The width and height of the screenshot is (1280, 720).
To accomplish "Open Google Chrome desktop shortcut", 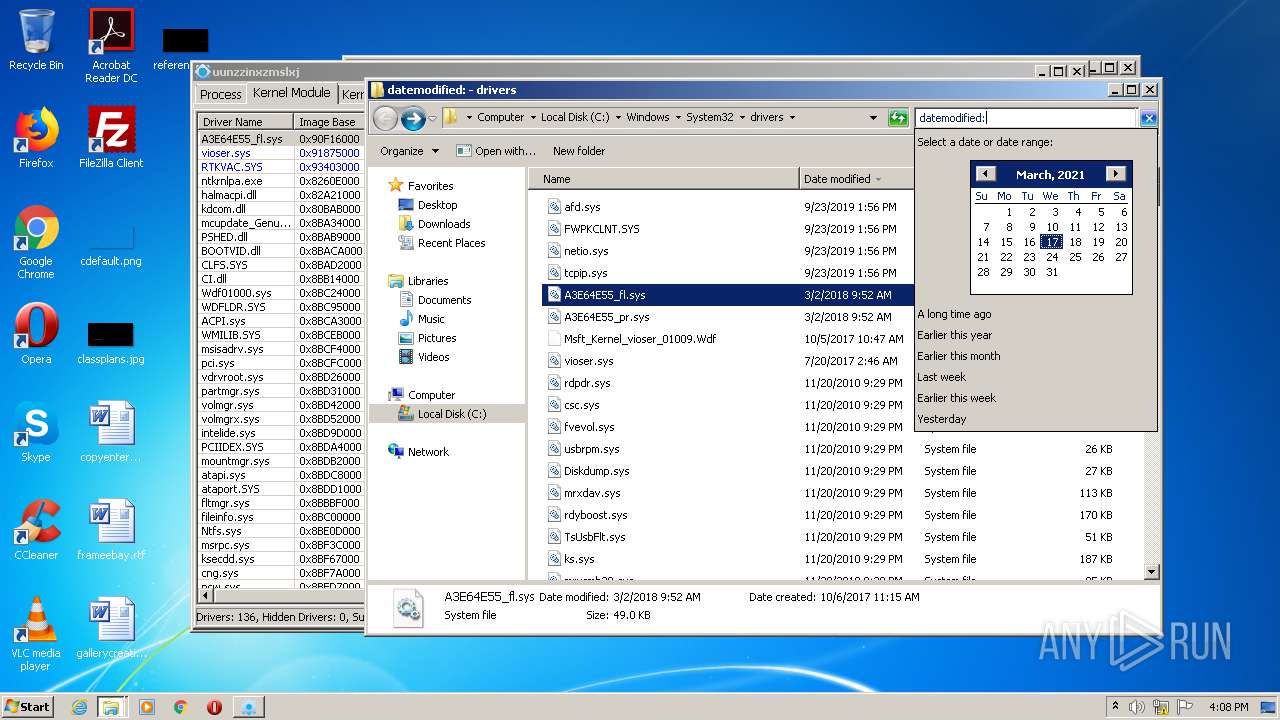I will pyautogui.click(x=36, y=242).
